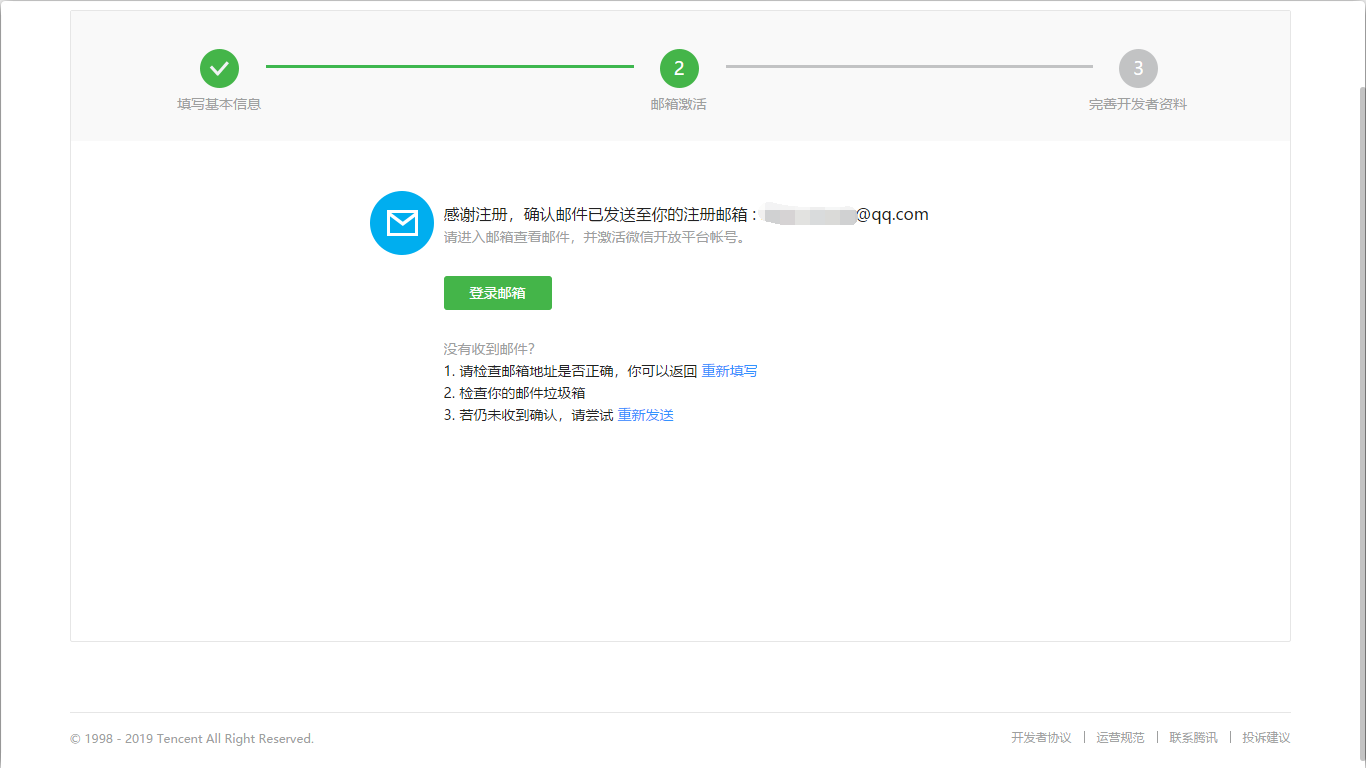The height and width of the screenshot is (768, 1366).
Task: Select step 2 邮箱激活 circle icon
Action: (679, 70)
